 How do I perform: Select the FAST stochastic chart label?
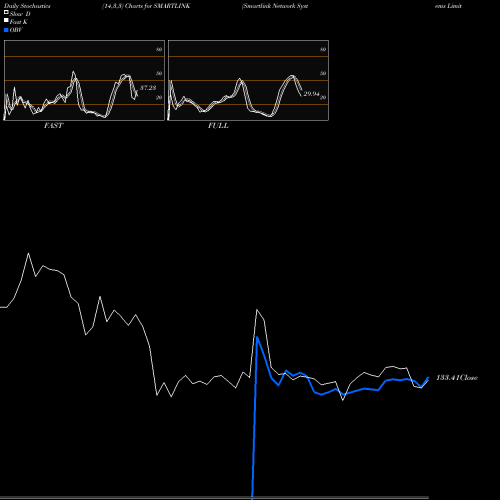53,126
